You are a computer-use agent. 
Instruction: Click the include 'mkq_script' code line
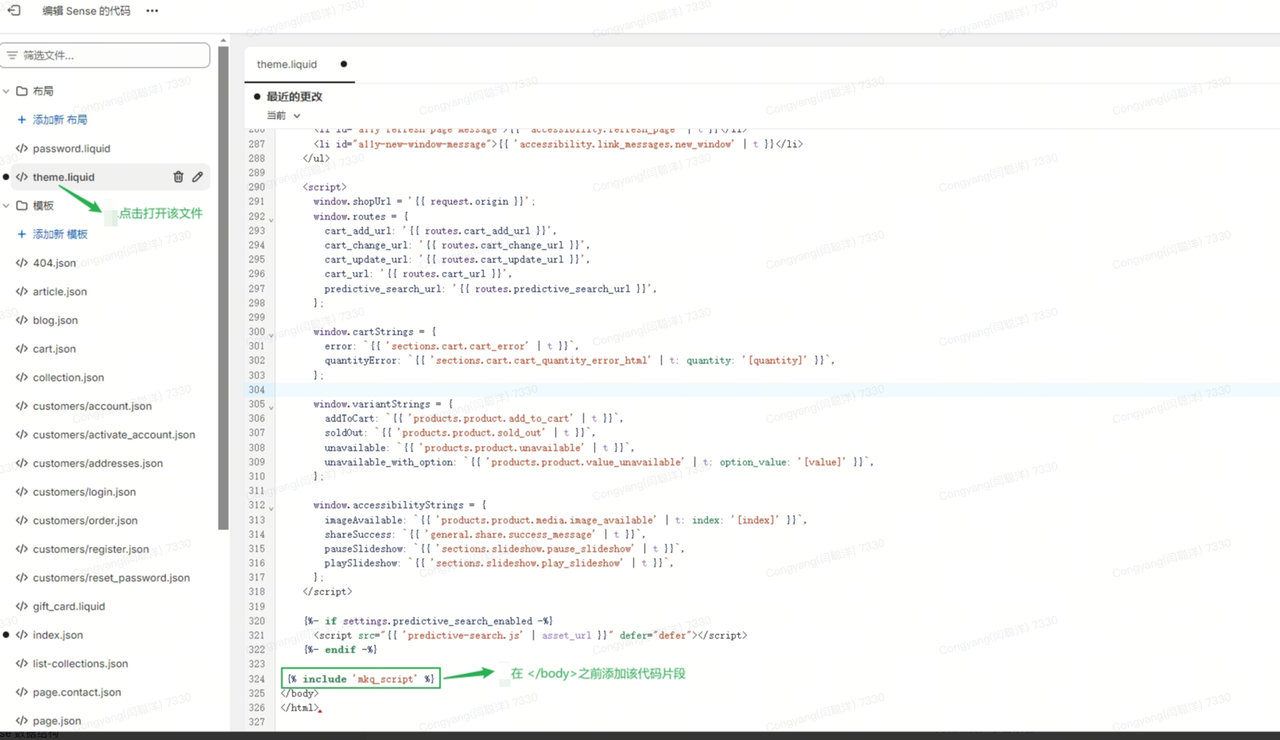coord(360,679)
